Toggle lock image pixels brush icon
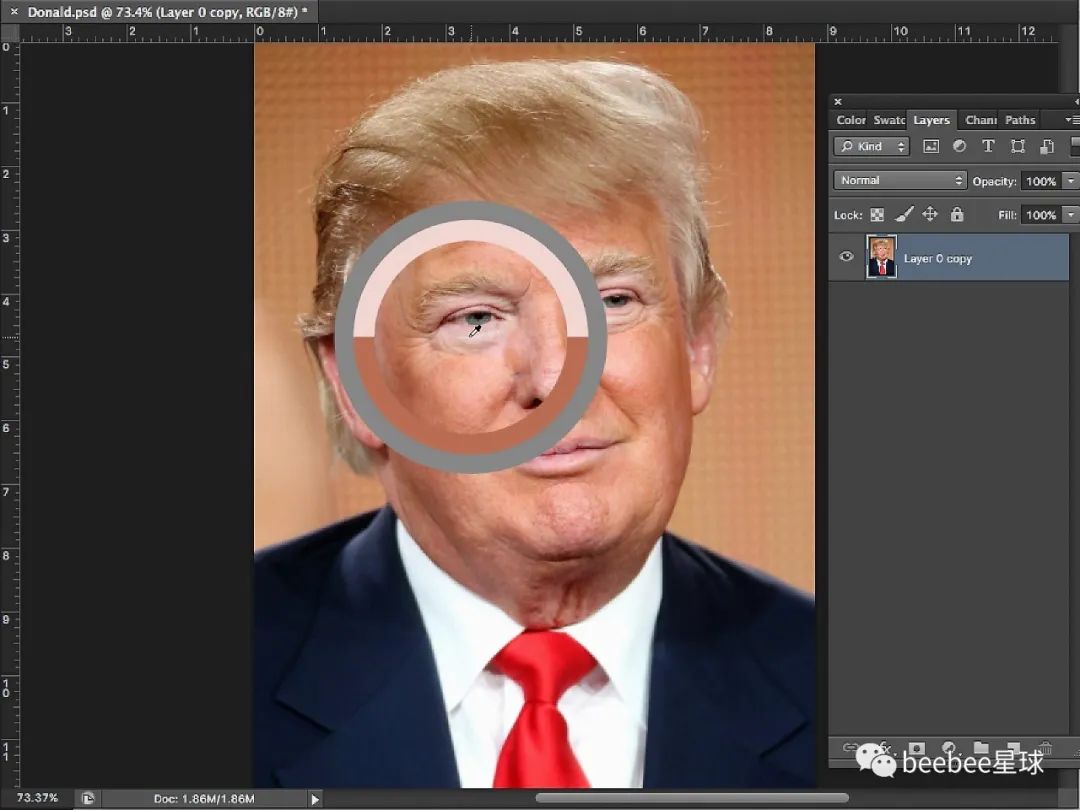The width and height of the screenshot is (1080, 810). click(x=903, y=214)
